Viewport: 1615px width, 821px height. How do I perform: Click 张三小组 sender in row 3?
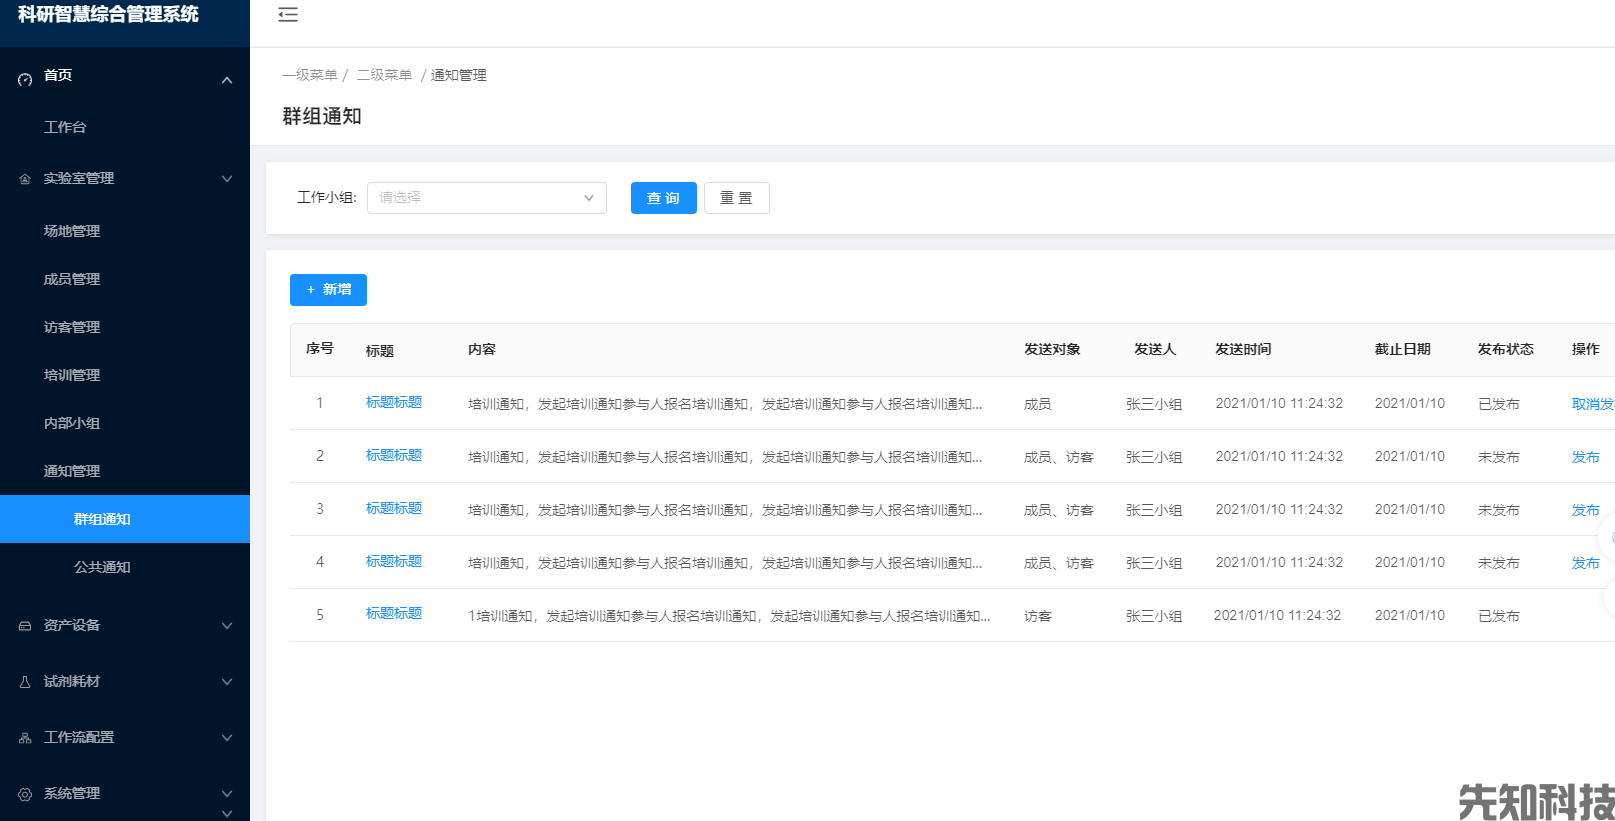point(1154,510)
